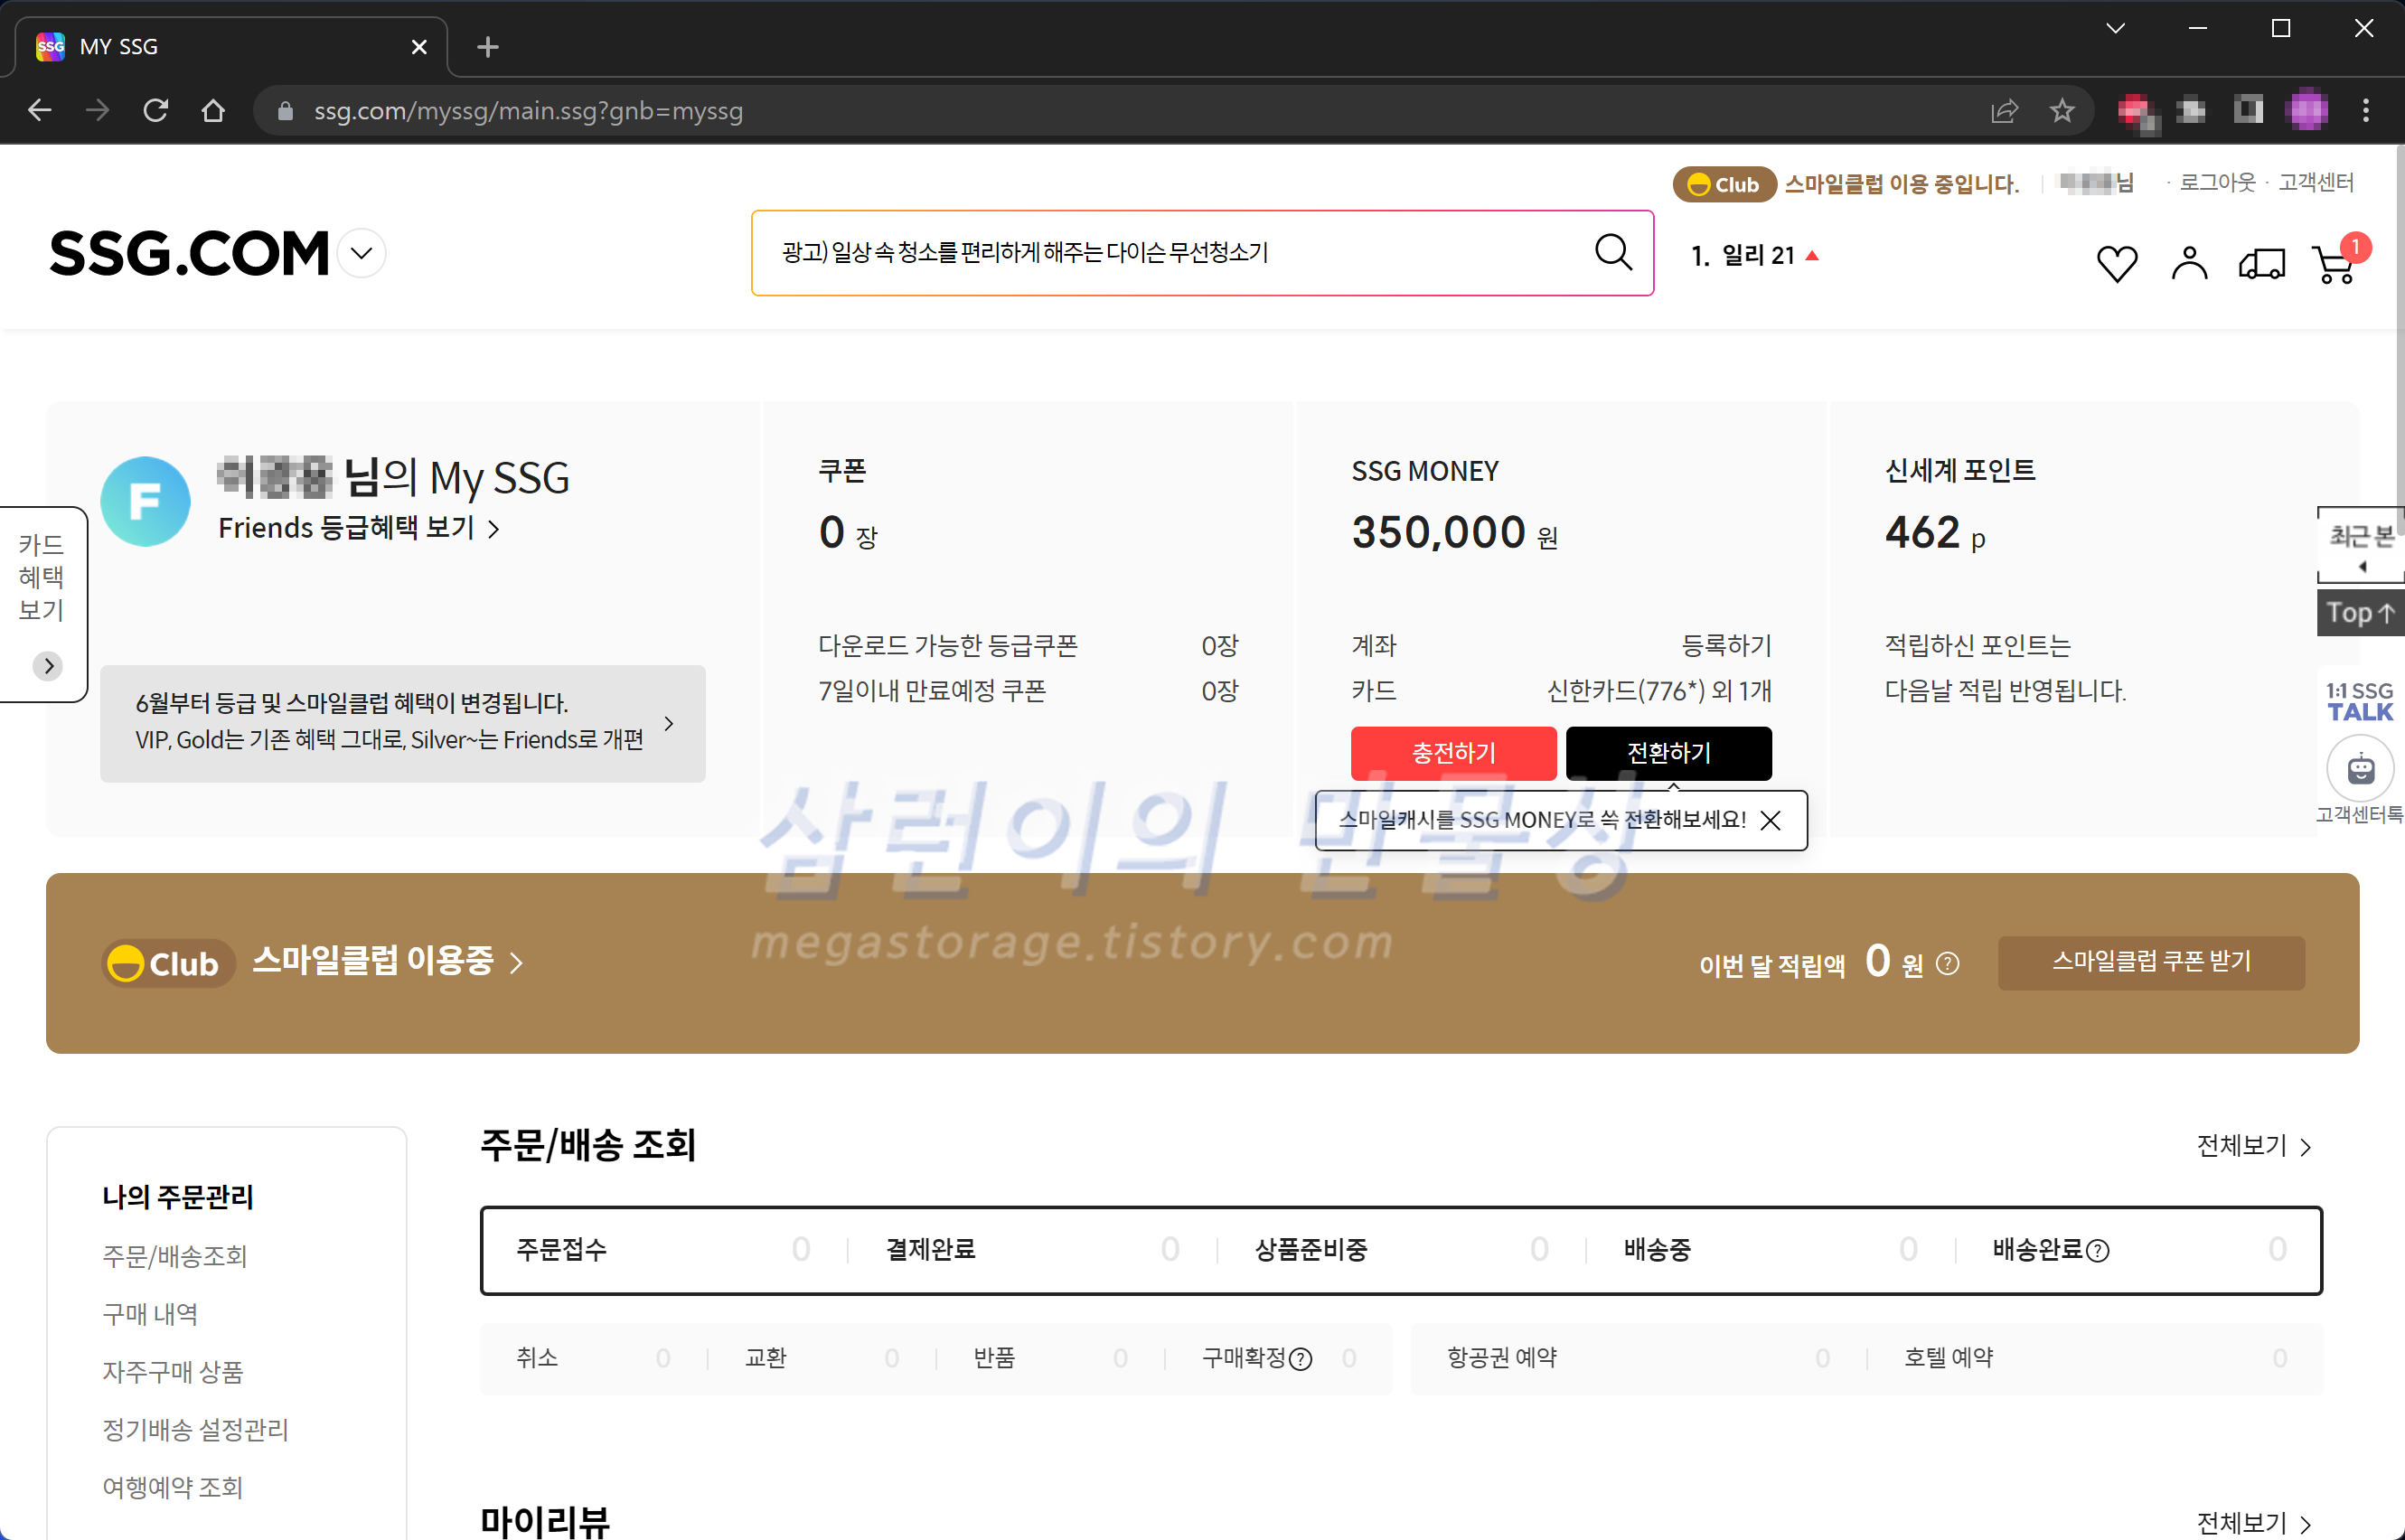The width and height of the screenshot is (2405, 1540).
Task: Click the help icon beside 구매확정
Action: pyautogui.click(x=1300, y=1359)
